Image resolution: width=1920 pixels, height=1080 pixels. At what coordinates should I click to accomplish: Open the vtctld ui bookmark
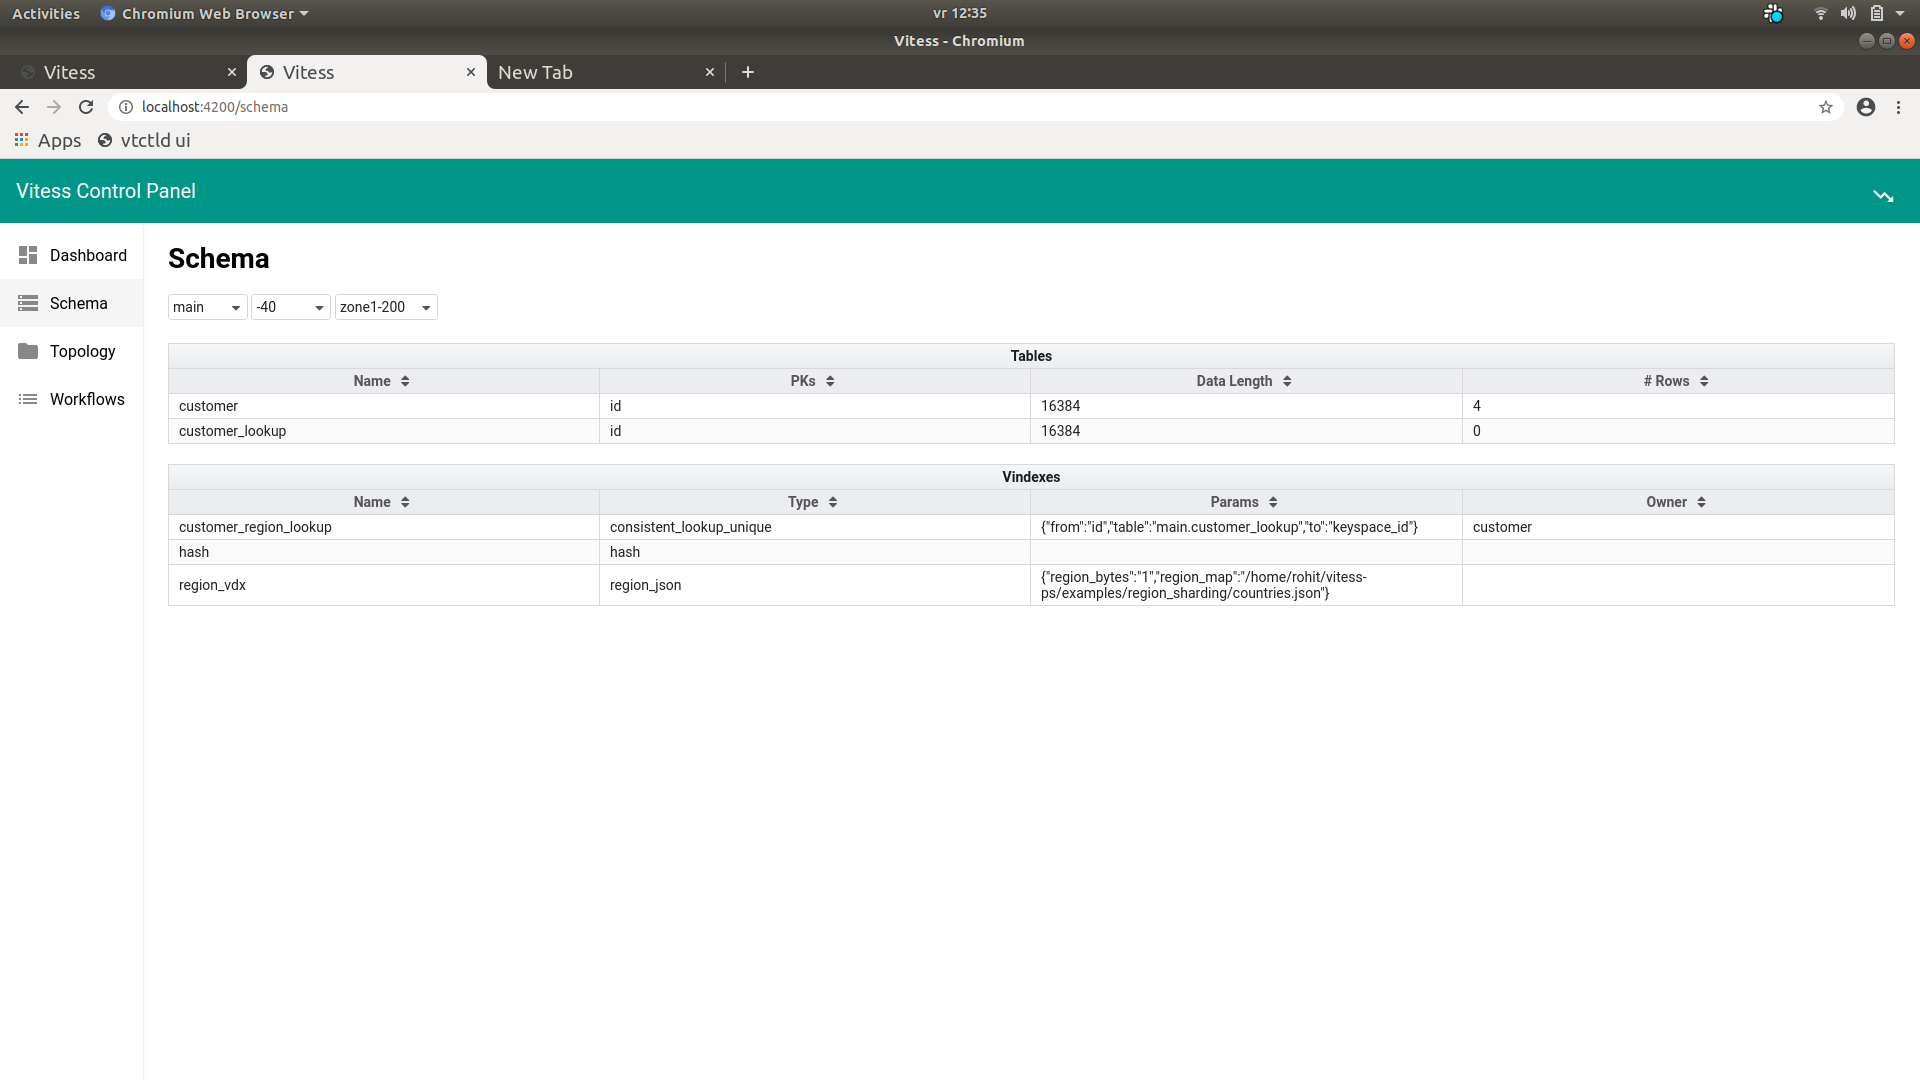pyautogui.click(x=144, y=140)
